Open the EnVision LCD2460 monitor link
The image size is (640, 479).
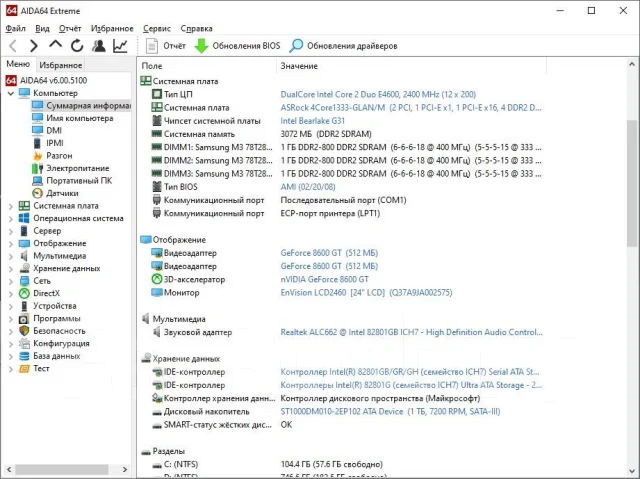[x=366, y=293]
